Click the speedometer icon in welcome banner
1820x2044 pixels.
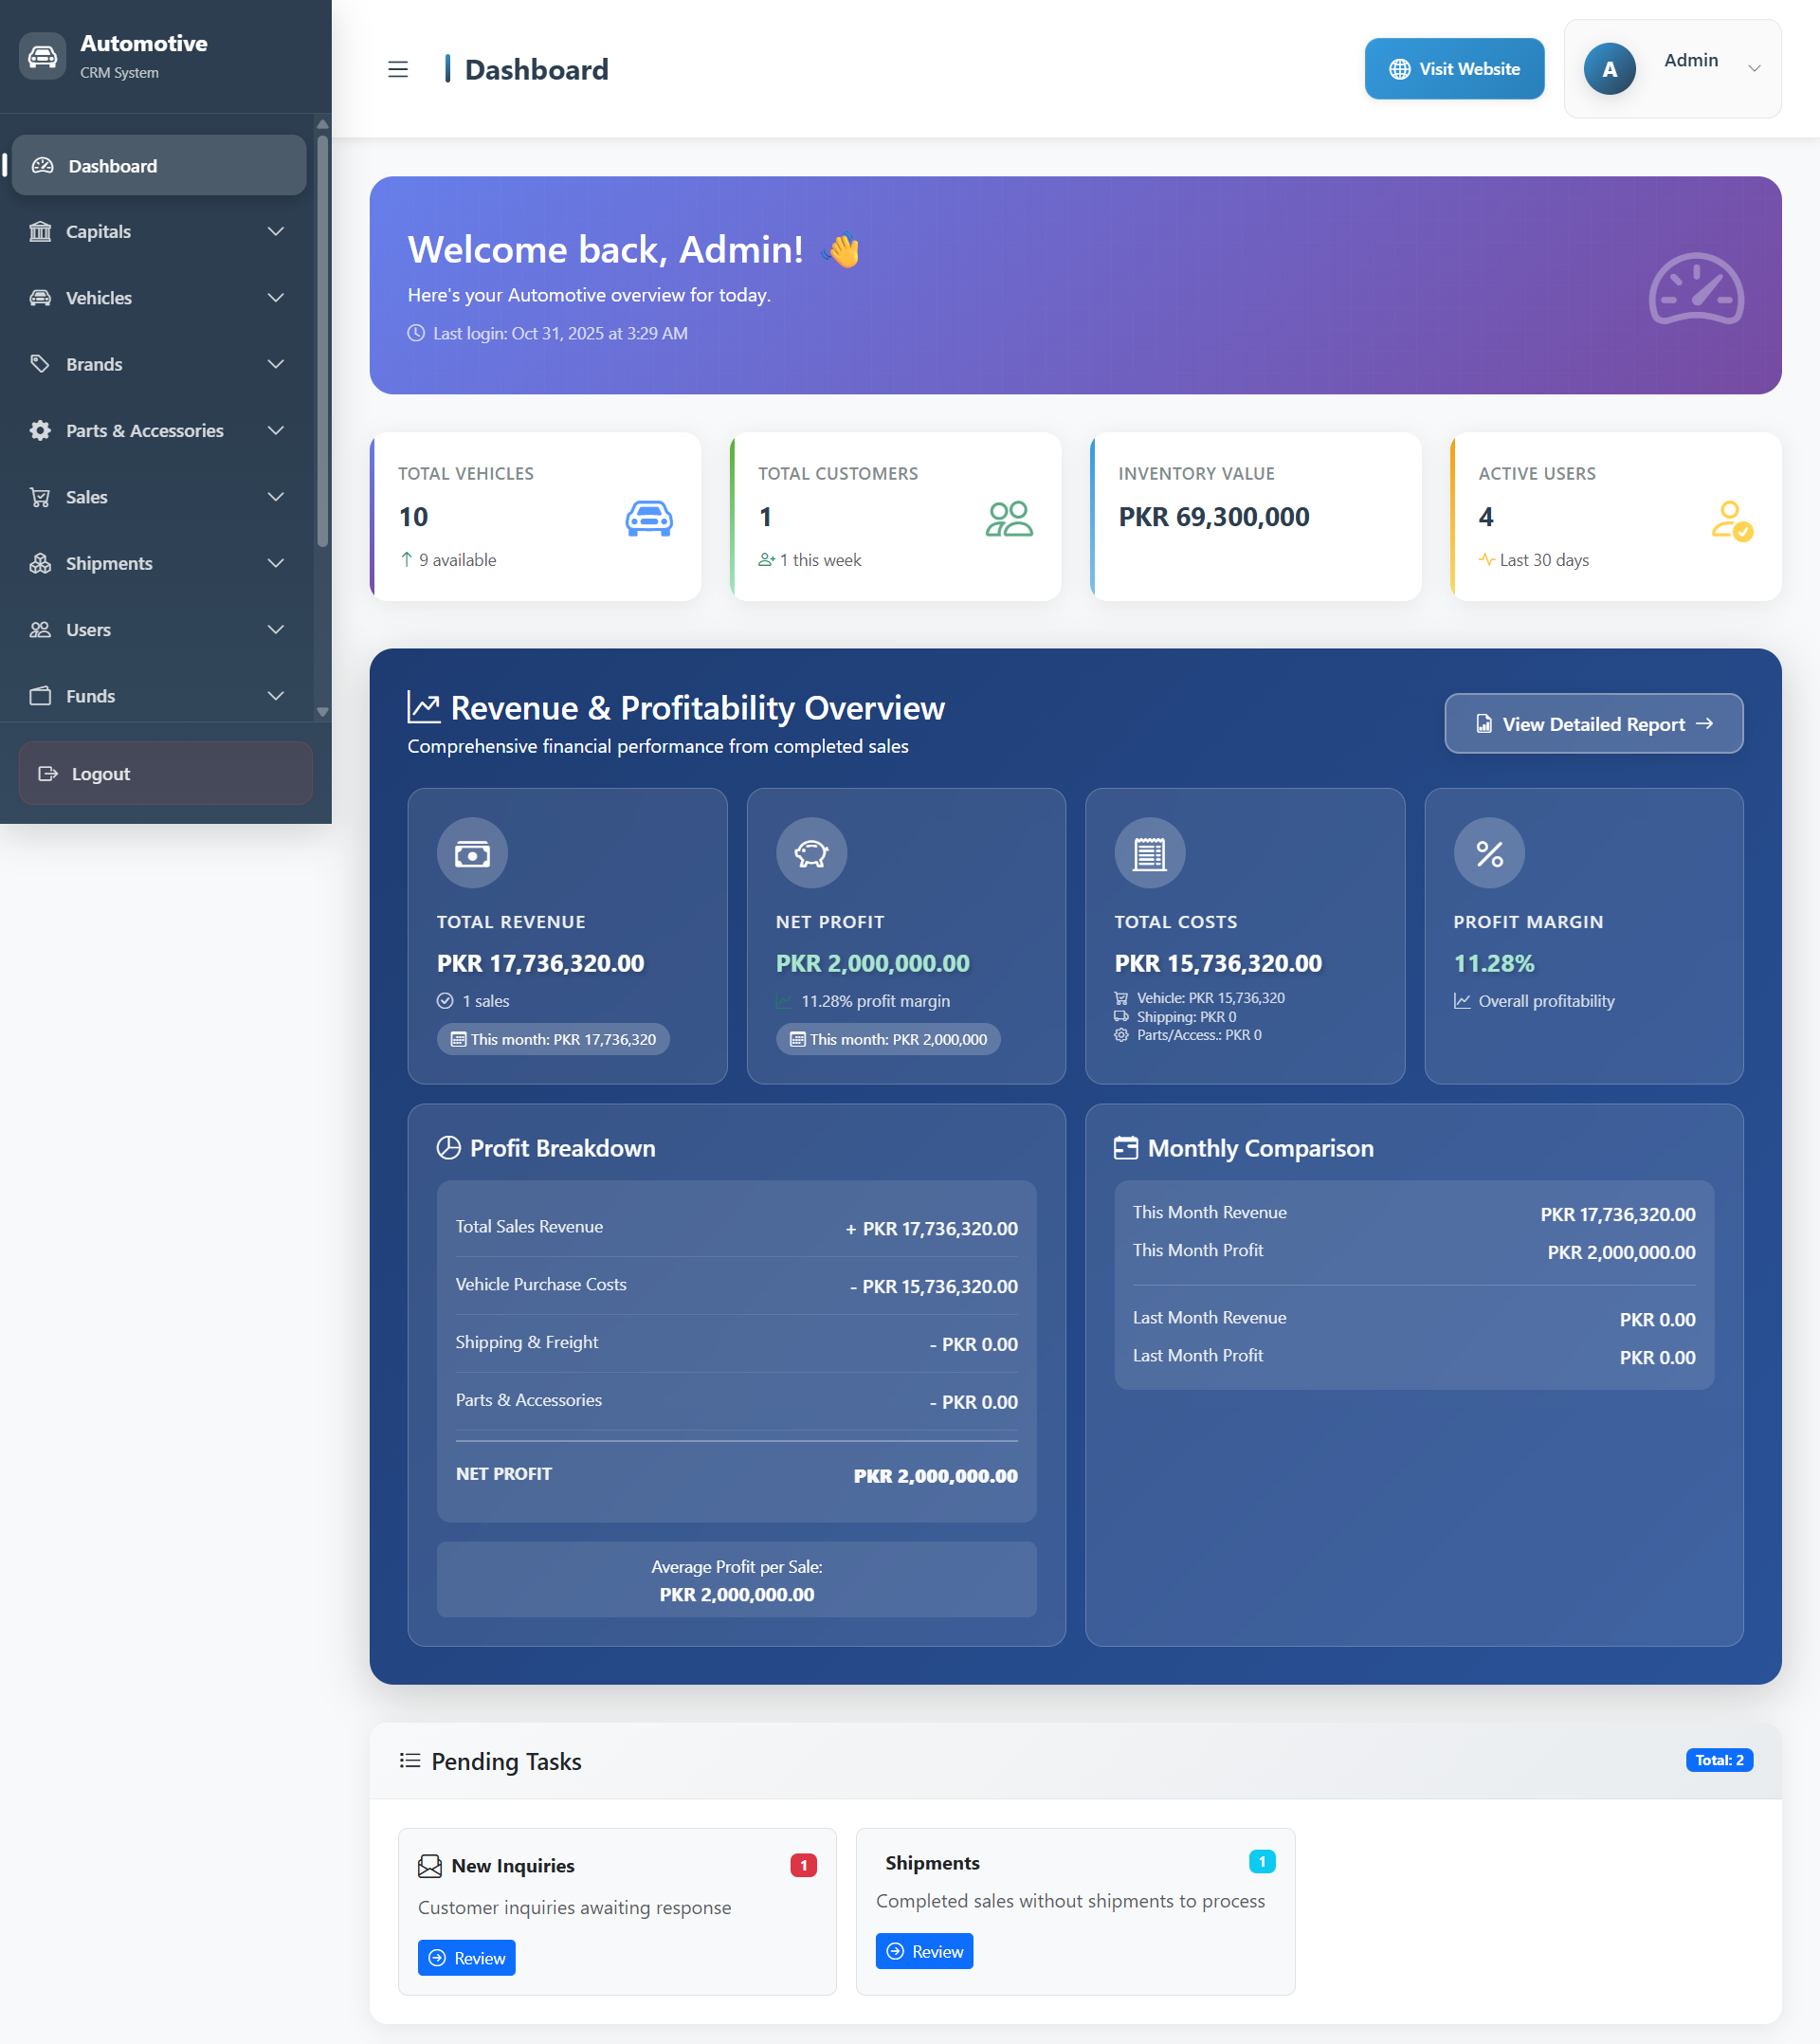pyautogui.click(x=1695, y=289)
